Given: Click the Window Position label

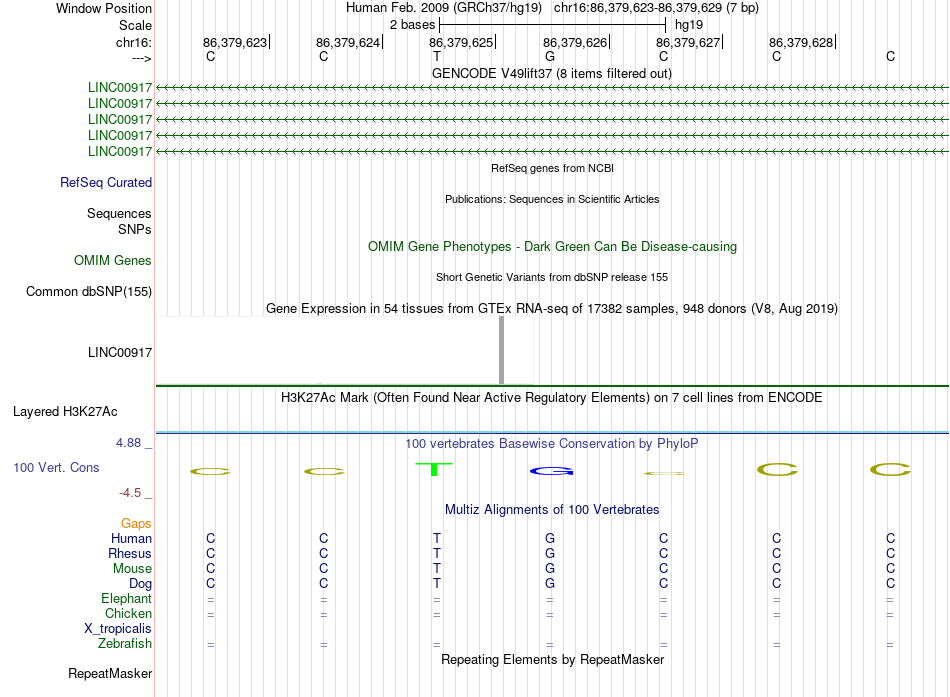Looking at the screenshot, I should [x=104, y=8].
